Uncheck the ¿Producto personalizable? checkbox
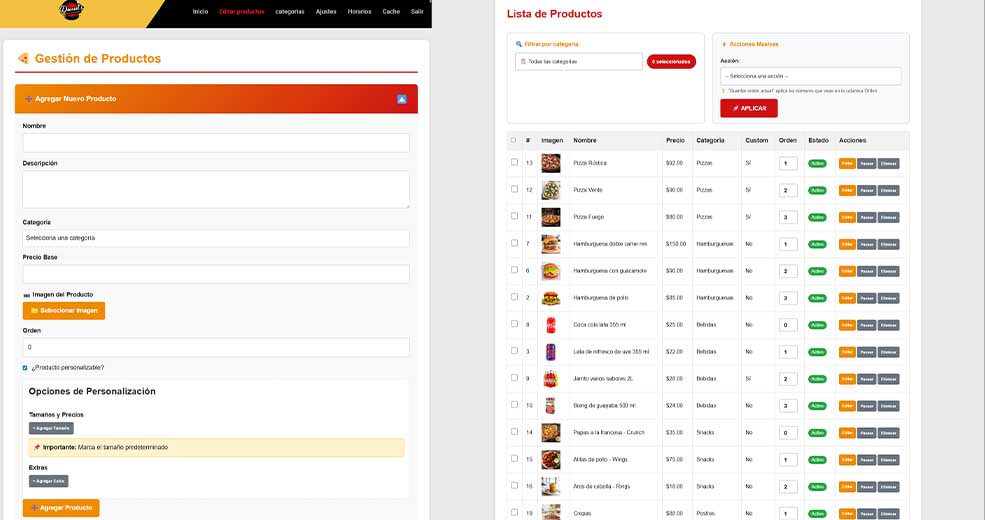The image size is (985, 520). point(25,368)
